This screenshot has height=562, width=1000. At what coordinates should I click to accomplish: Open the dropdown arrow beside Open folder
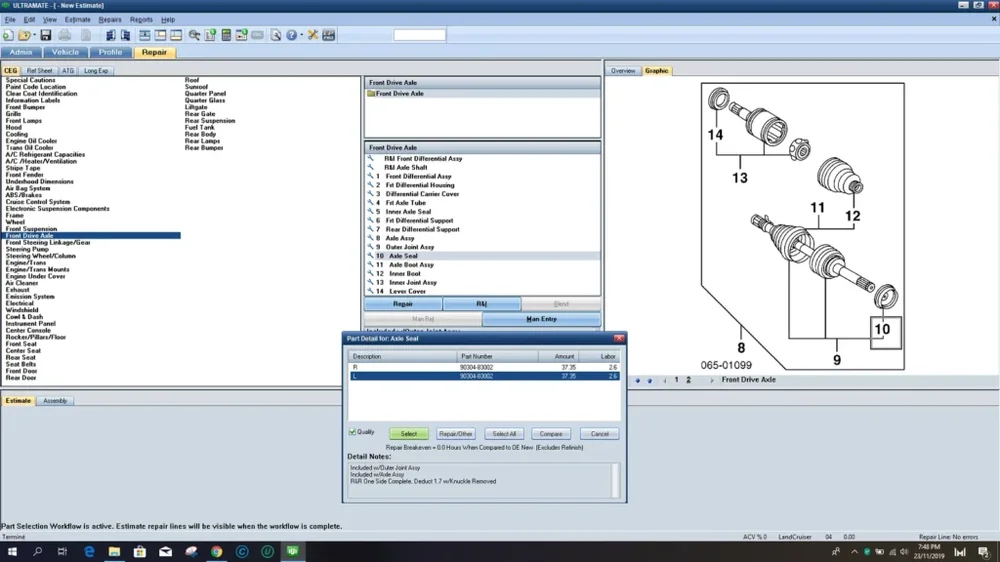pyautogui.click(x=34, y=35)
